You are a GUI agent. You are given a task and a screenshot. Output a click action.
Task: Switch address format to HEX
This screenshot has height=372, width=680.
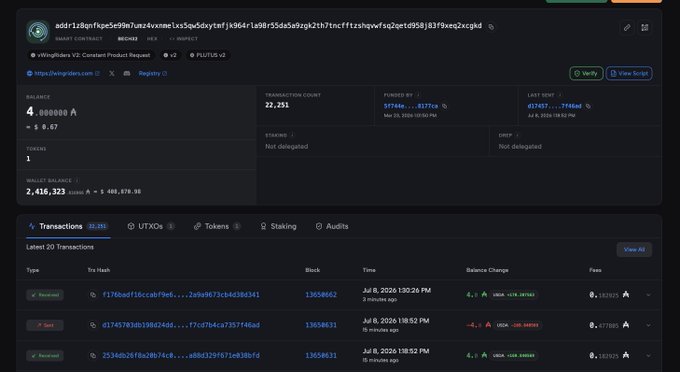(x=152, y=39)
